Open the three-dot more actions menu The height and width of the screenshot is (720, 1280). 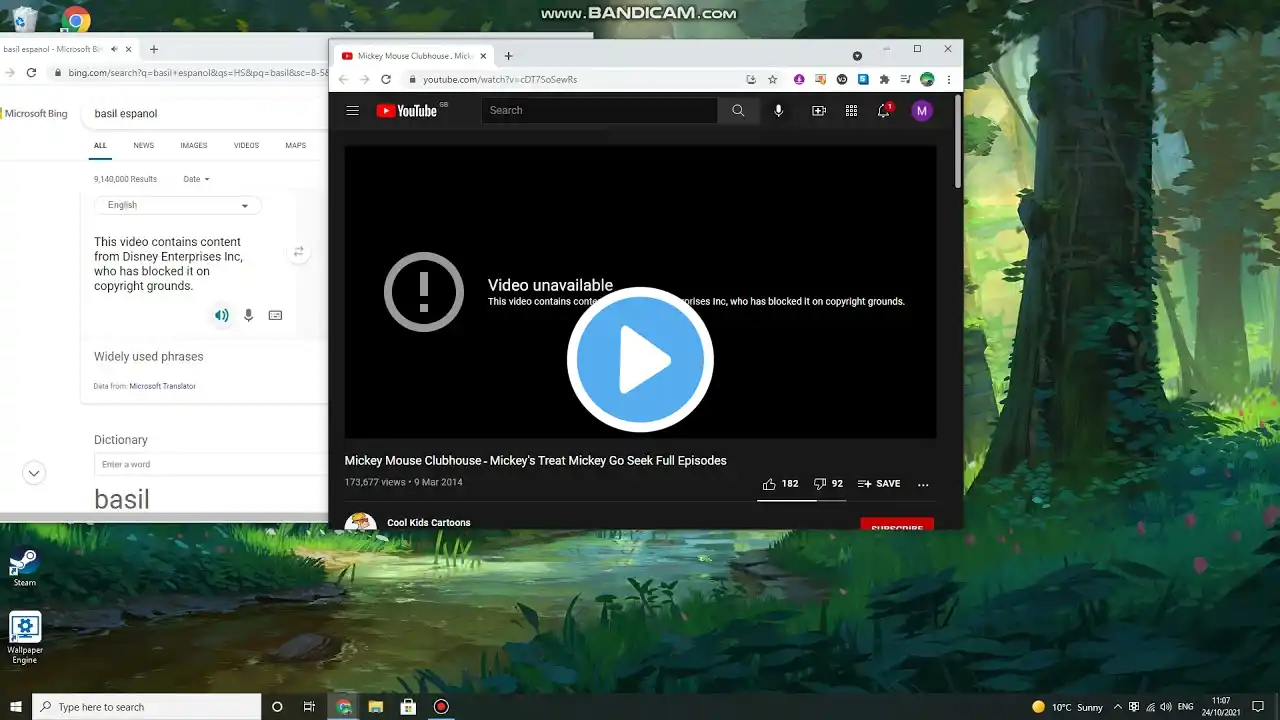pyautogui.click(x=923, y=484)
